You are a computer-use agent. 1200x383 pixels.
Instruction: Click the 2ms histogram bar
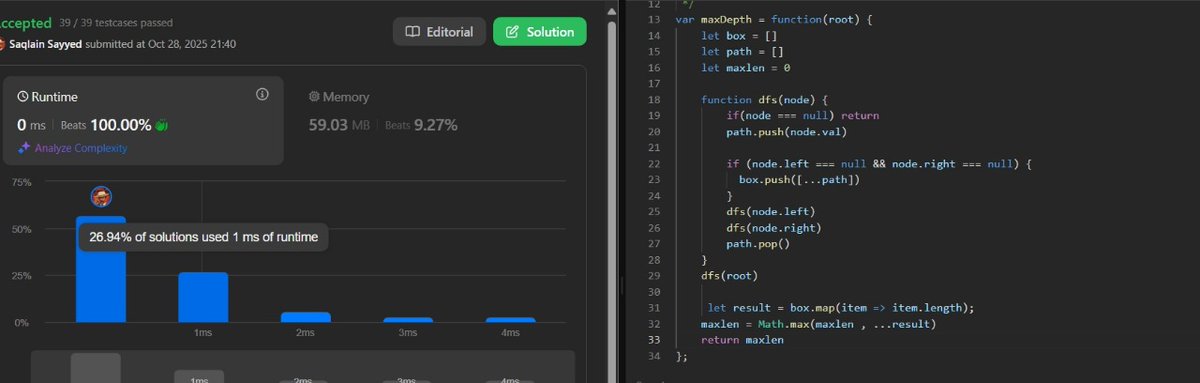tap(305, 317)
